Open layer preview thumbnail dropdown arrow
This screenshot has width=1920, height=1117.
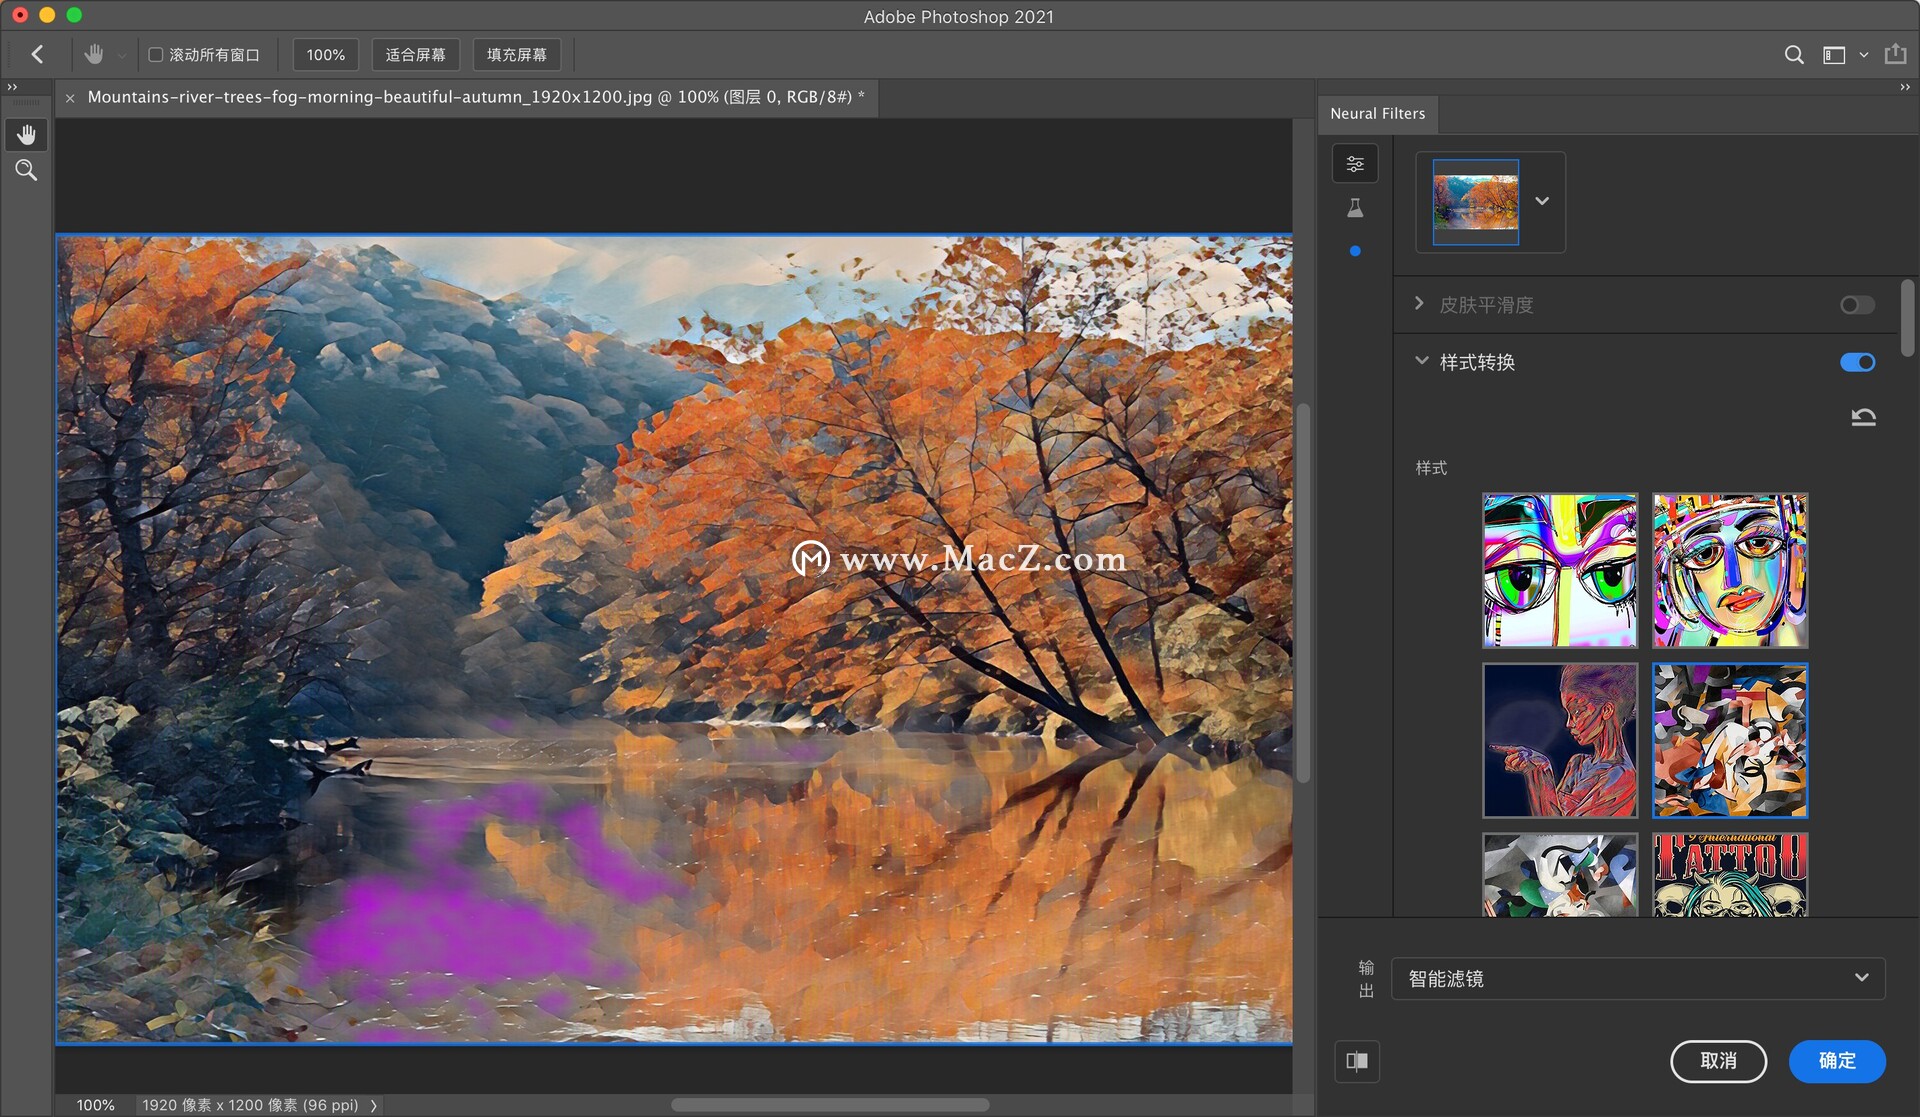pyautogui.click(x=1542, y=201)
